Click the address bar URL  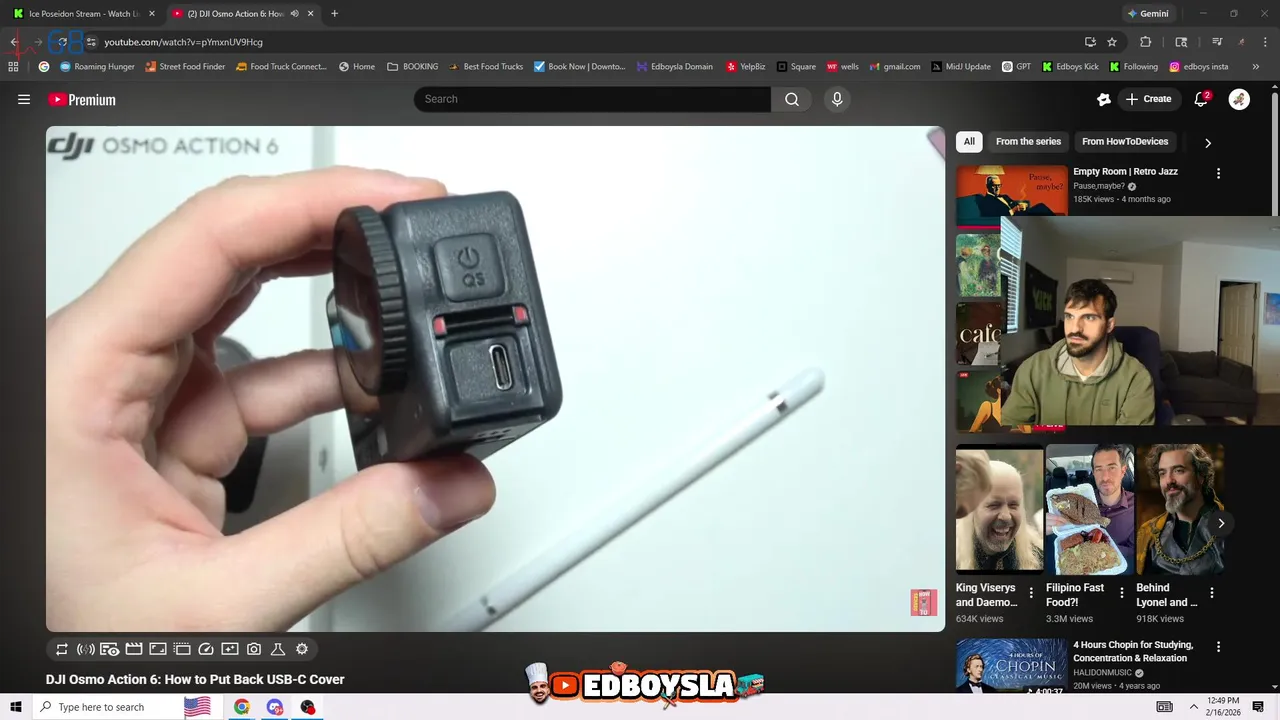tap(183, 42)
